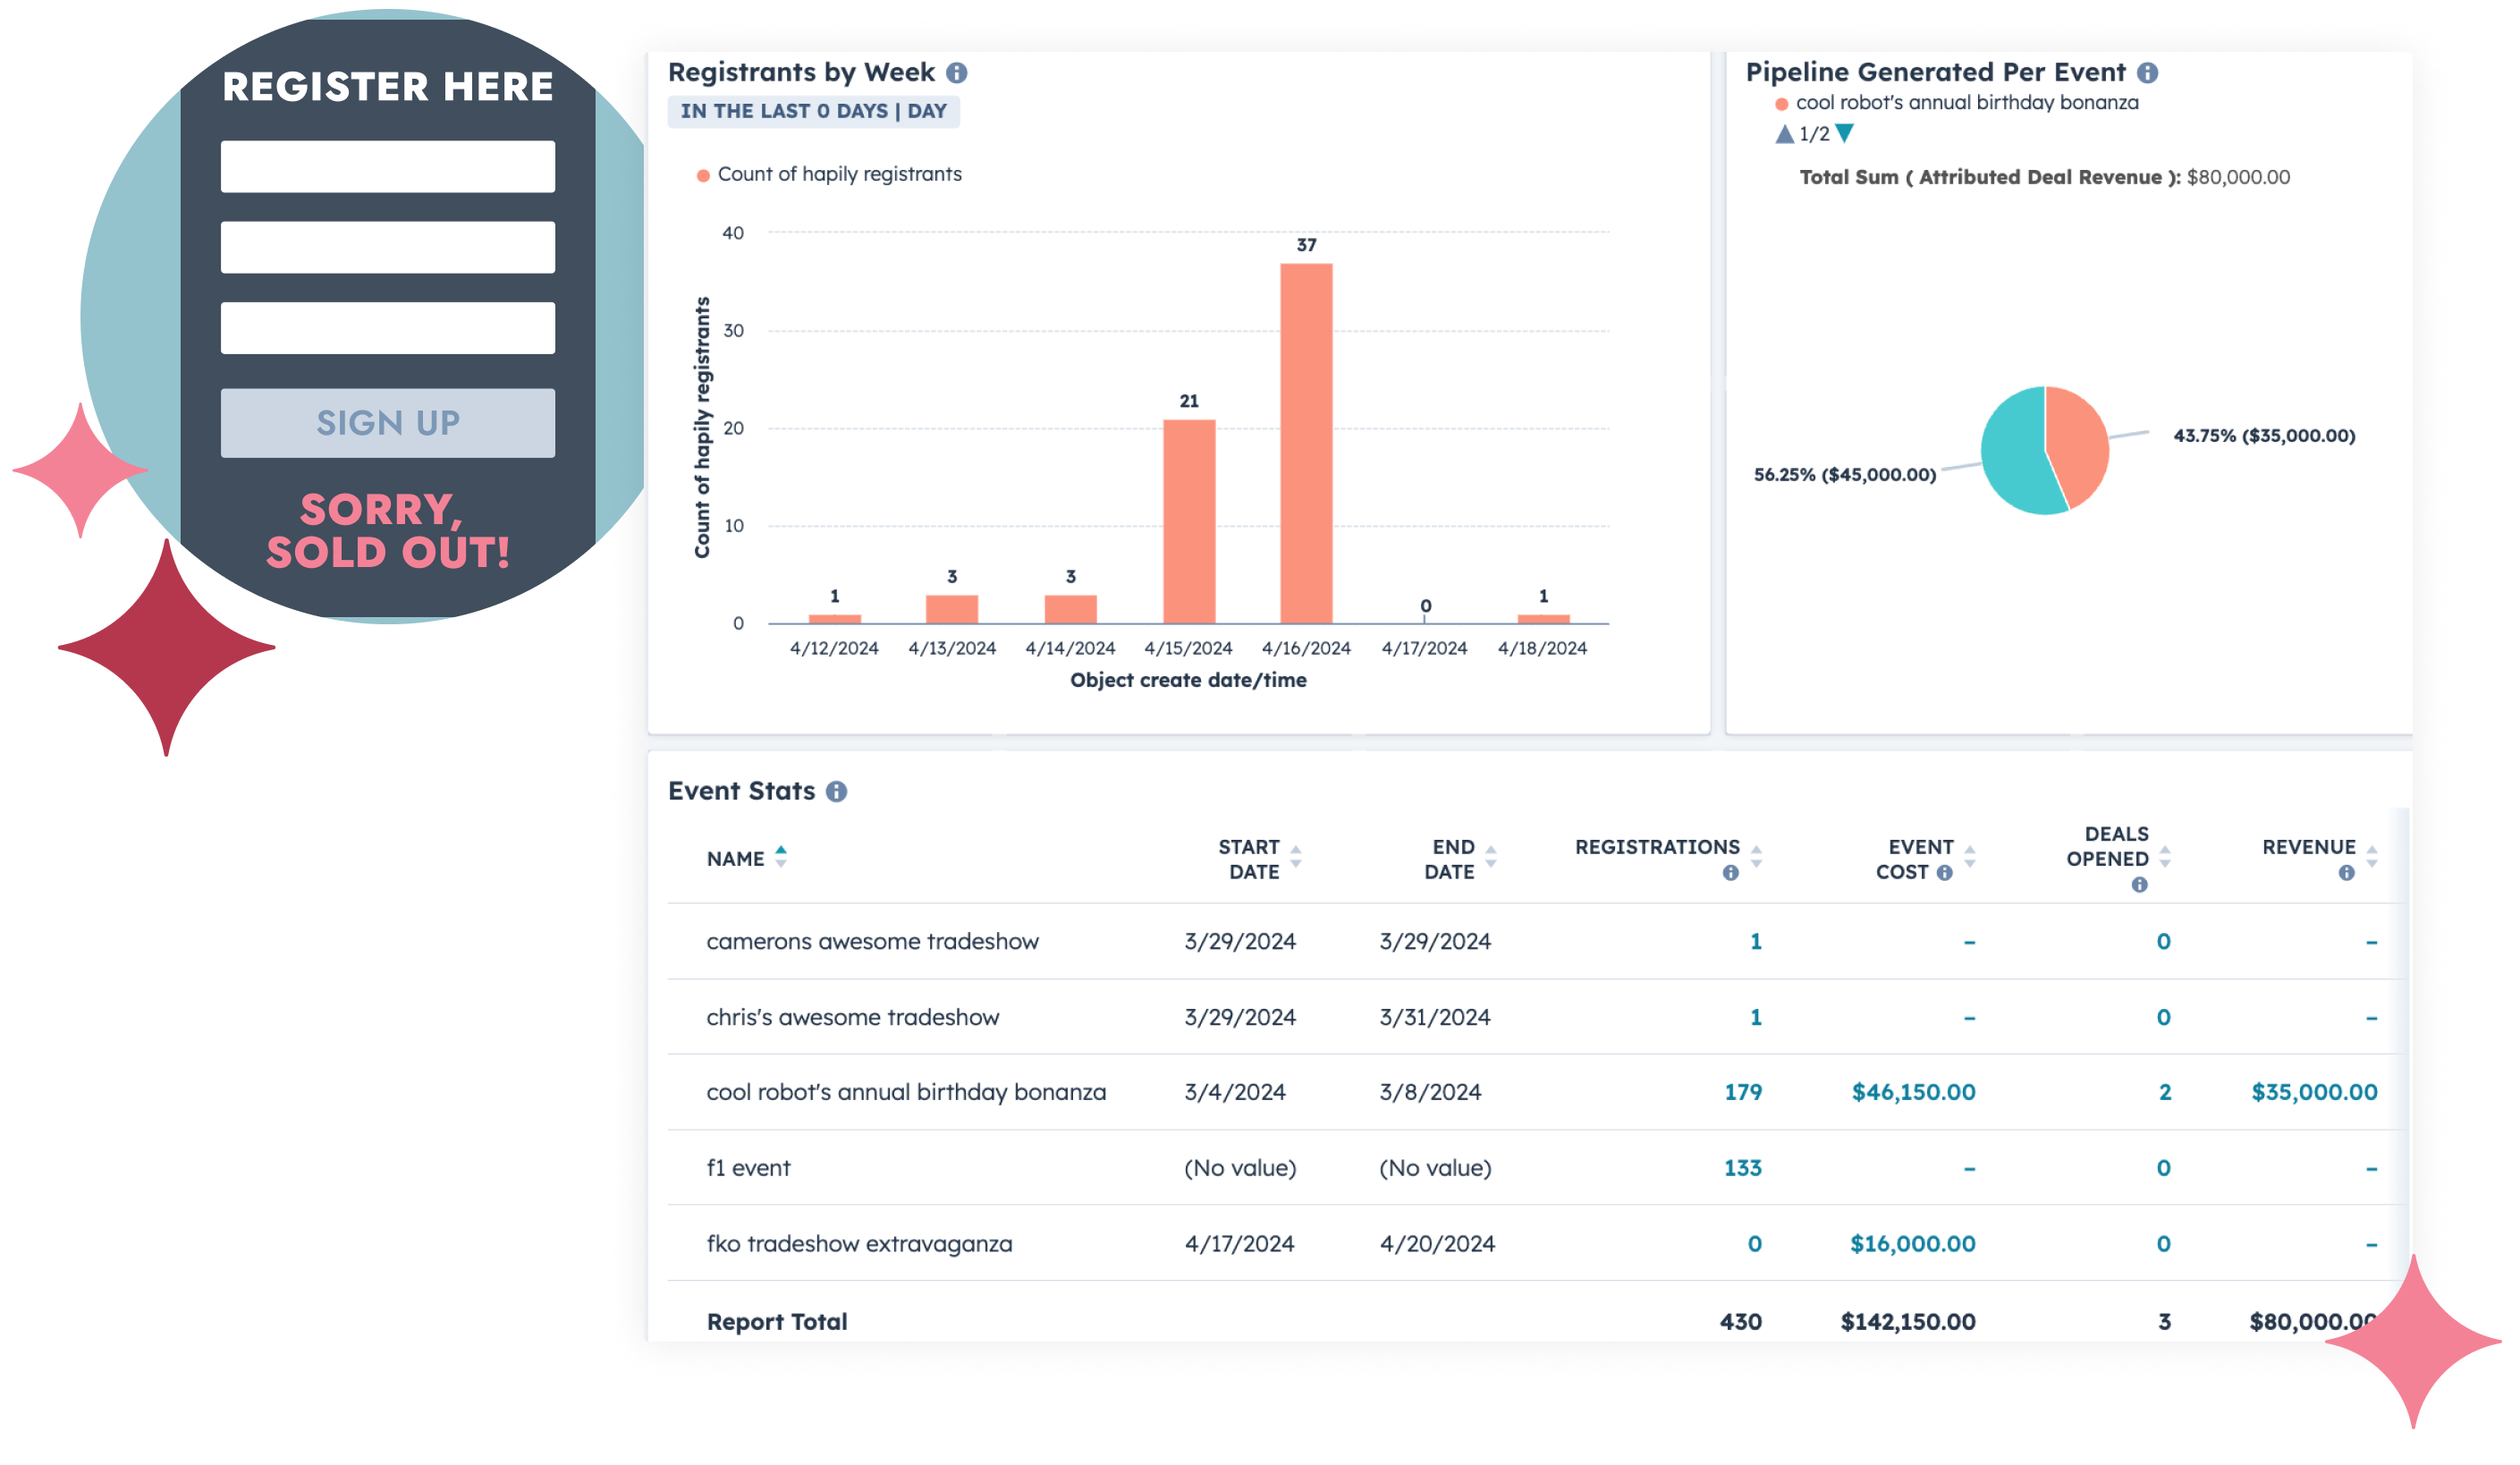Open info icon beside Event Stats
Image resolution: width=2520 pixels, height=1465 pixels.
[837, 792]
